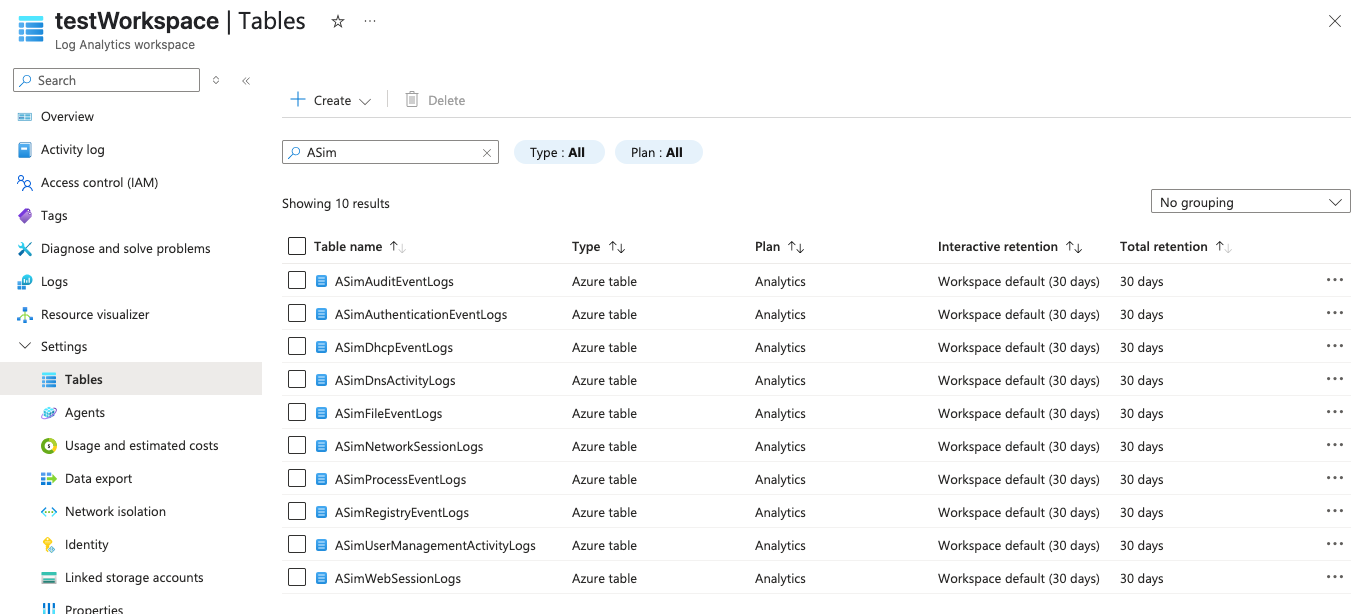Sort by Table name column arrows
1364x614 pixels.
398,247
